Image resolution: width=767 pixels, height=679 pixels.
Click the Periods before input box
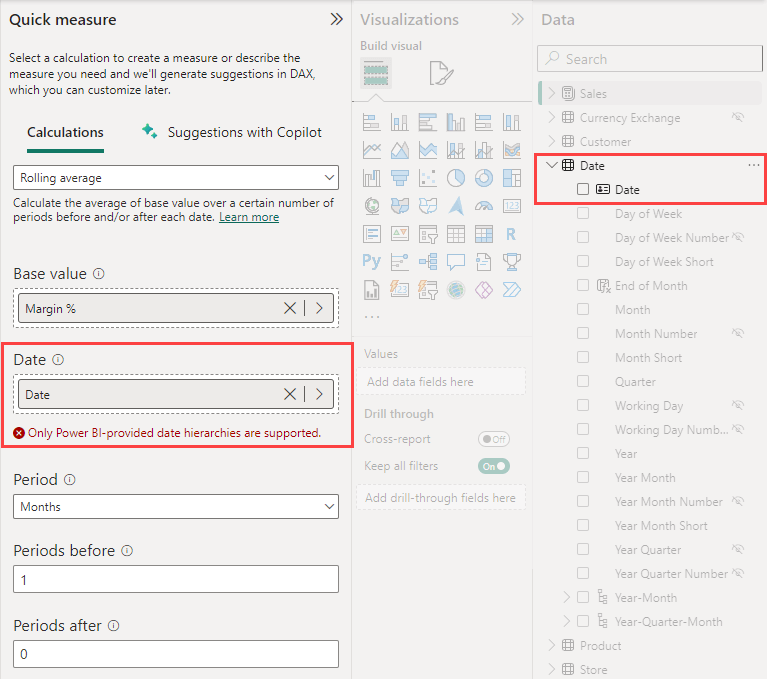(x=176, y=579)
